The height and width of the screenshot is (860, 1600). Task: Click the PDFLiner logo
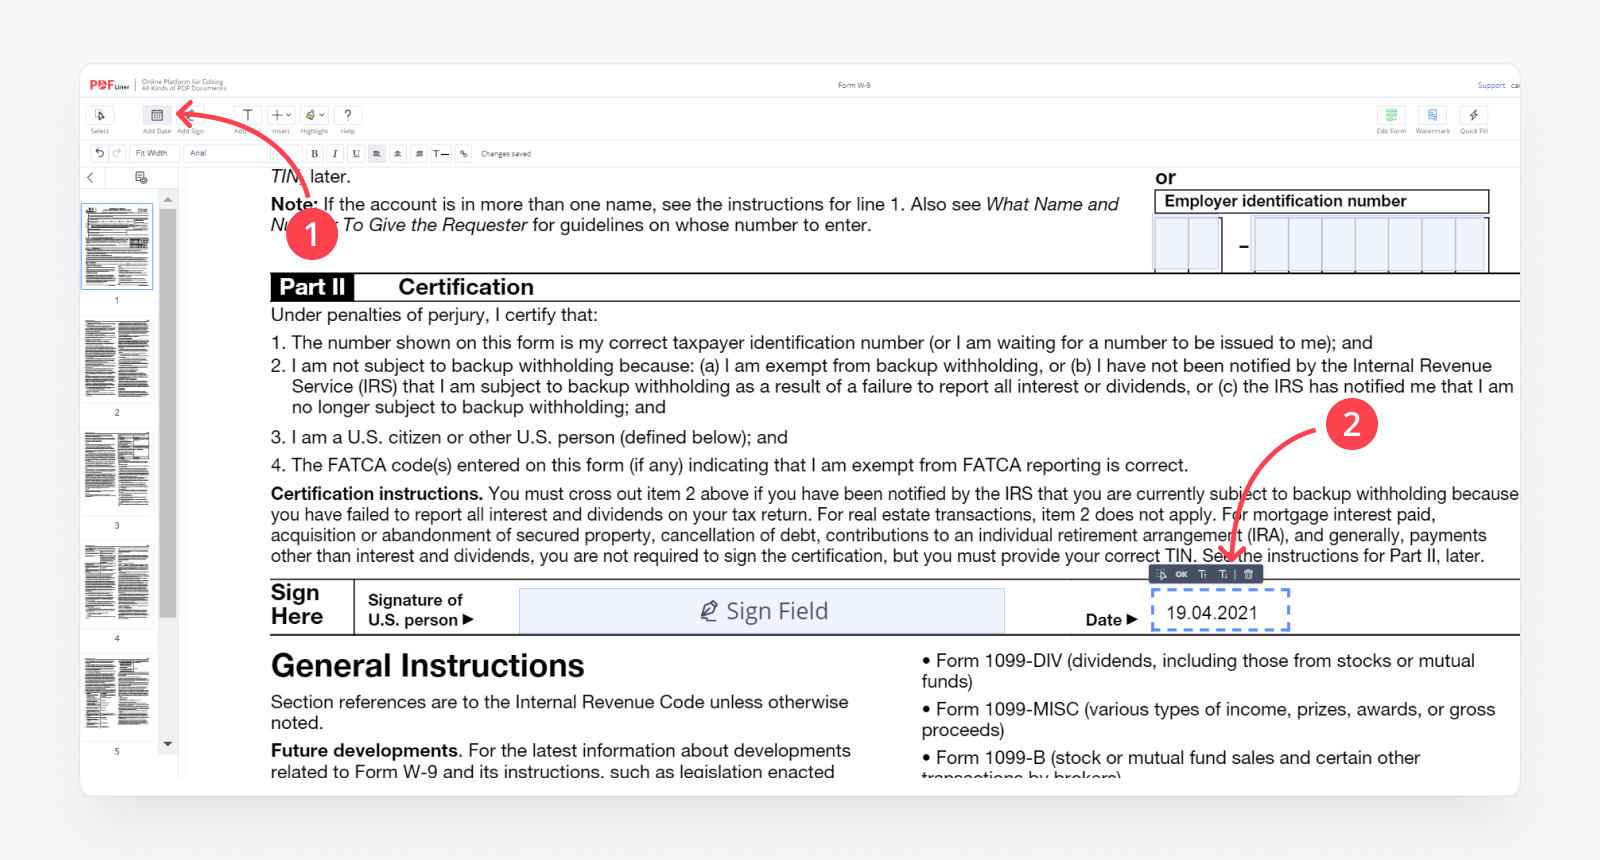click(x=109, y=85)
